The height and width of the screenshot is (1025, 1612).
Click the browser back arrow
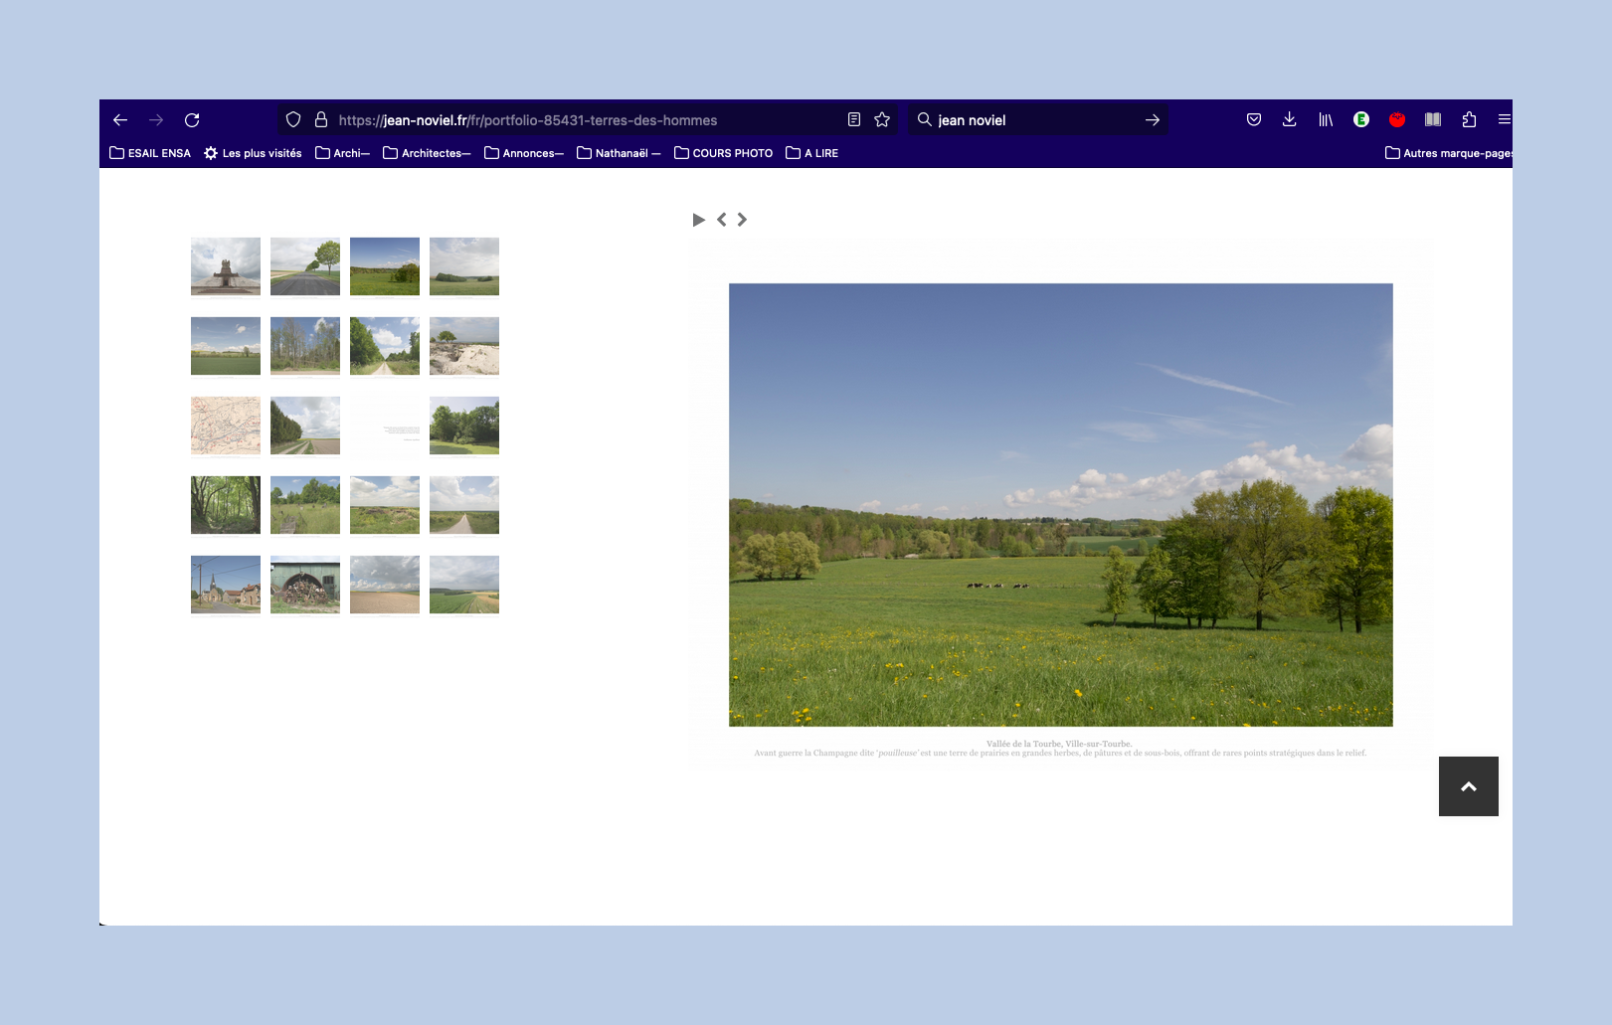pos(120,120)
